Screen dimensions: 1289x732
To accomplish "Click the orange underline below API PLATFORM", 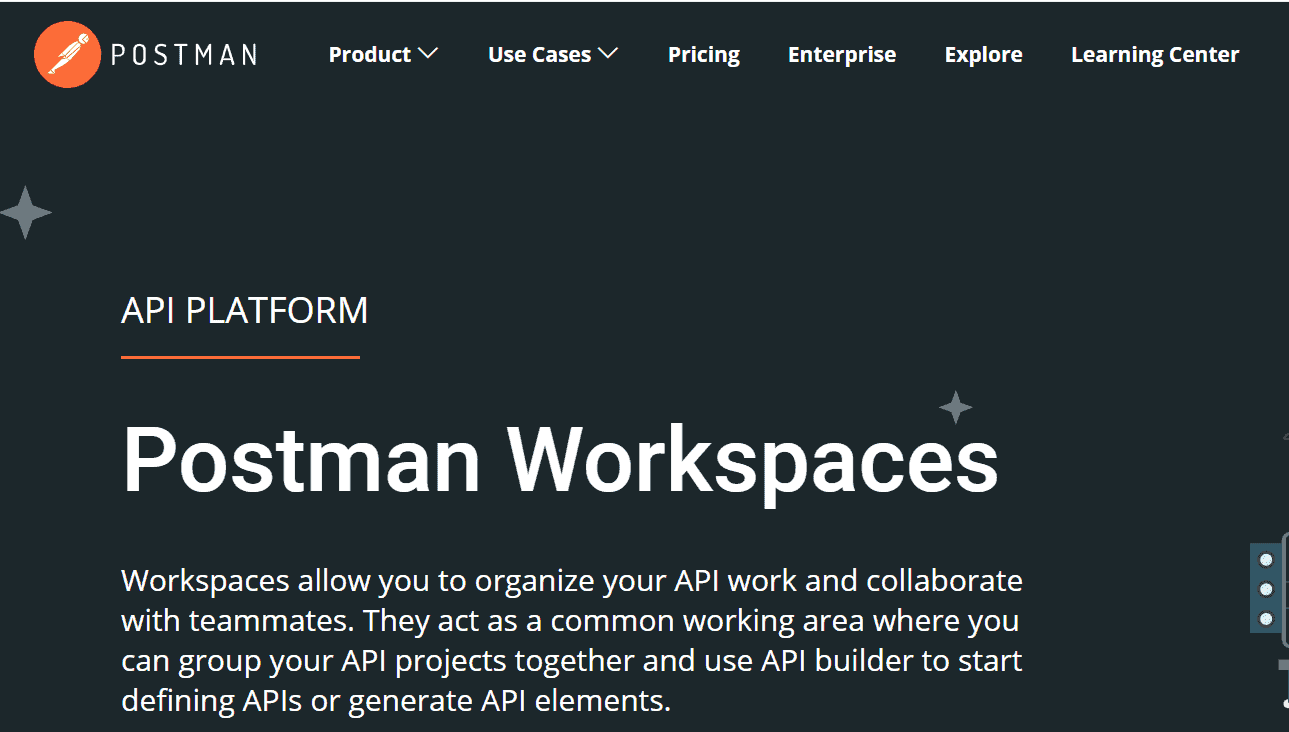I will click(x=240, y=357).
